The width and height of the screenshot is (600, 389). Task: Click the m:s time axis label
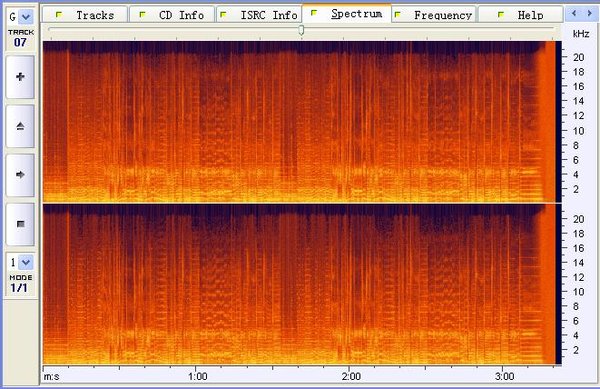(x=52, y=377)
